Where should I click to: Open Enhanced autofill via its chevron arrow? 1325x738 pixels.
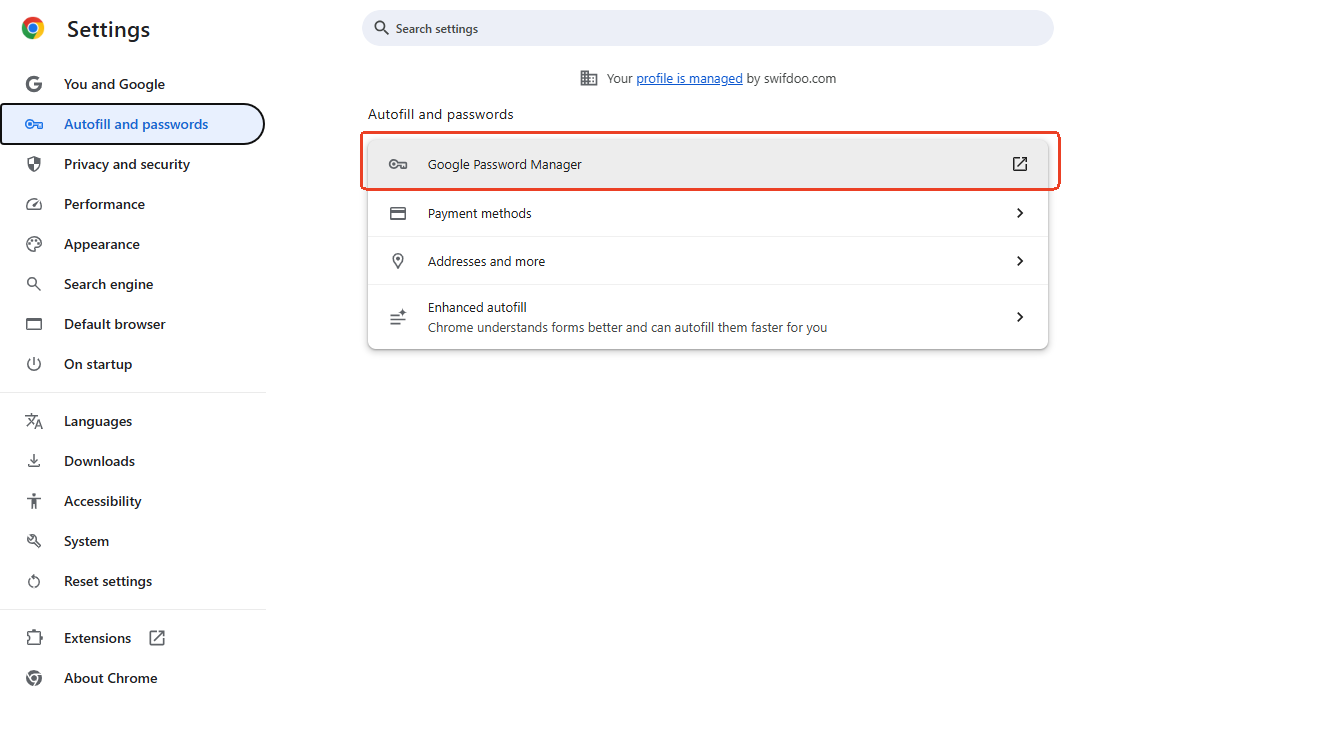pos(1020,317)
